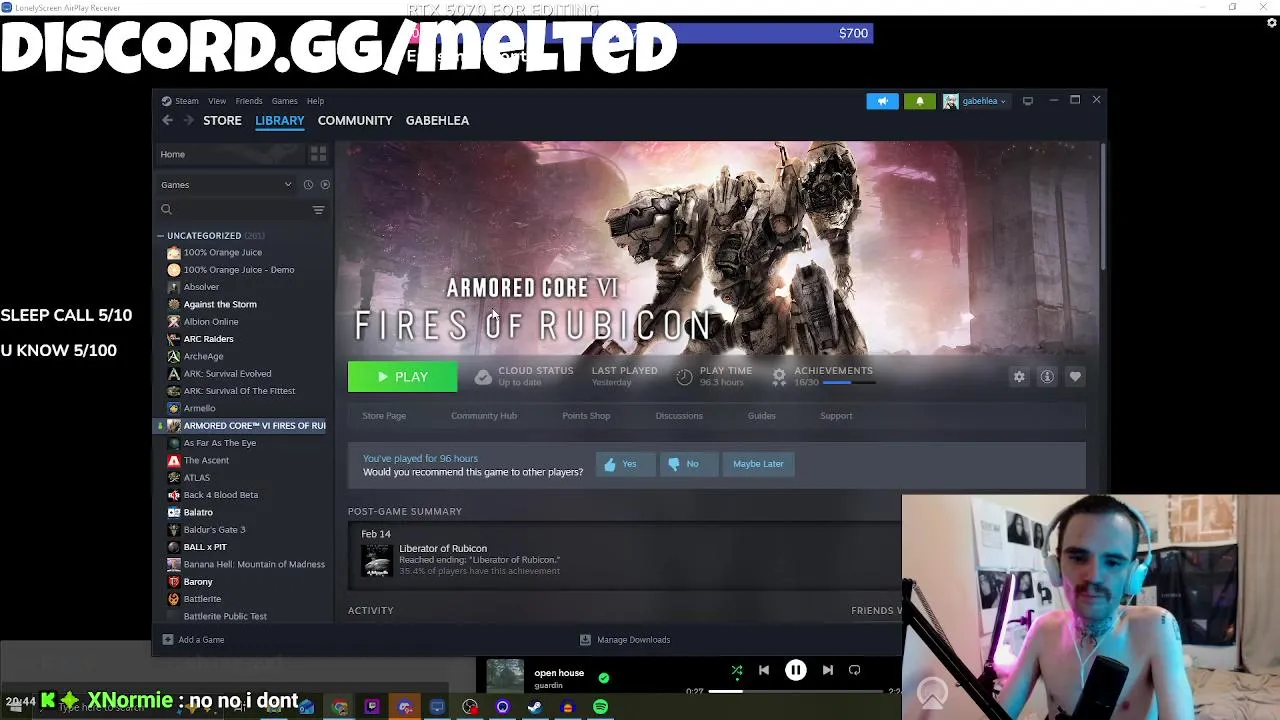Open Games menu in menu bar
This screenshot has height=720, width=1280.
(x=284, y=101)
